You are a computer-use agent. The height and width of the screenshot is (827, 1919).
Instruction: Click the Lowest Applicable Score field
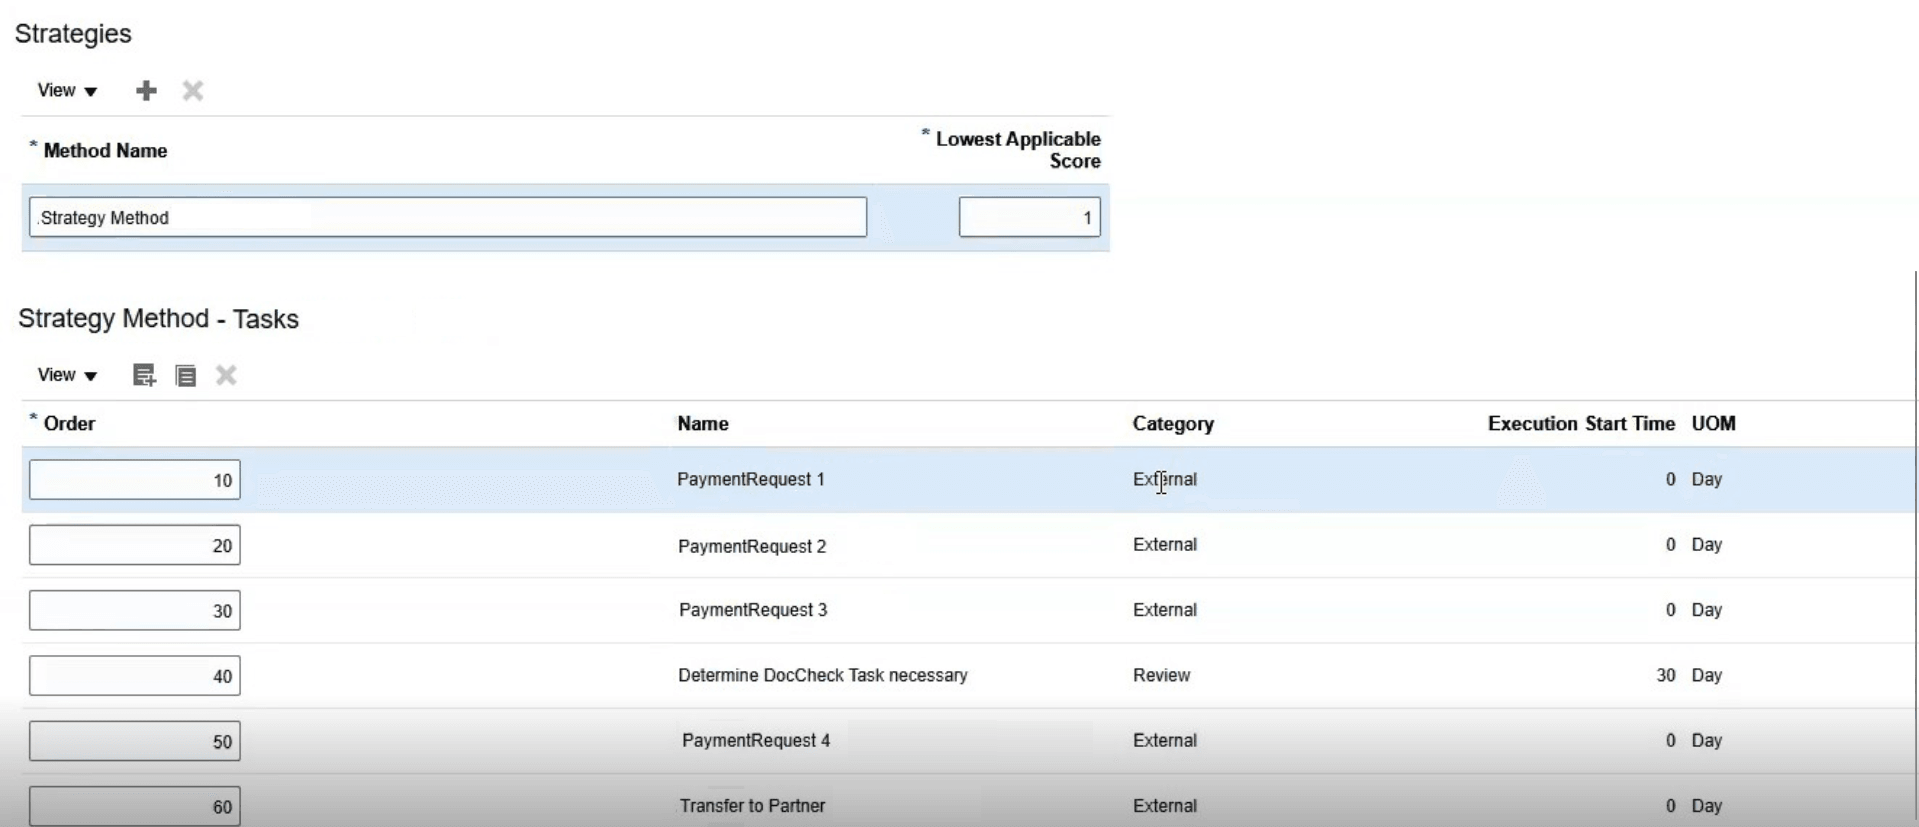pyautogui.click(x=1030, y=217)
